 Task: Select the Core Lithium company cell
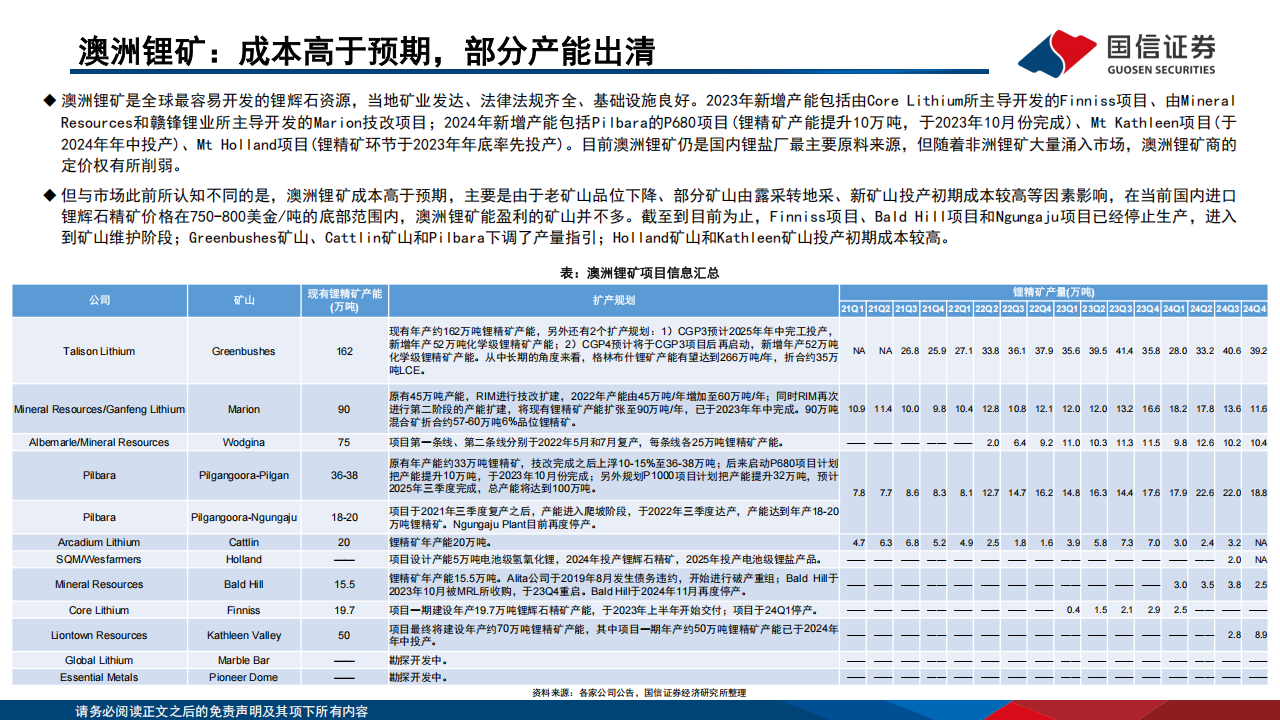[99, 610]
